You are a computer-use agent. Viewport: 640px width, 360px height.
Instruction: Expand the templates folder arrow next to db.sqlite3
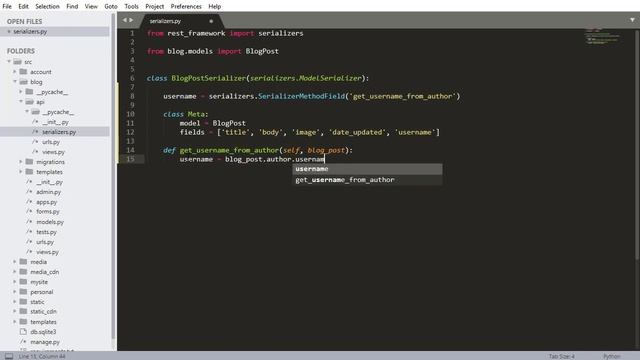coord(15,322)
